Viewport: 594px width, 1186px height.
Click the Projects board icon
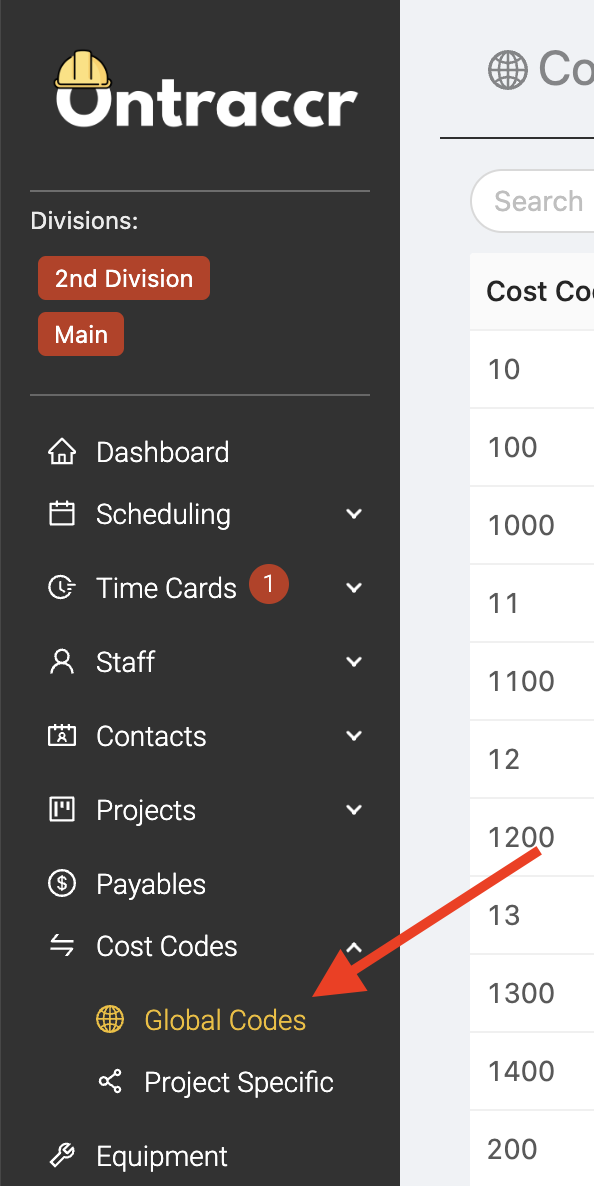click(62, 810)
